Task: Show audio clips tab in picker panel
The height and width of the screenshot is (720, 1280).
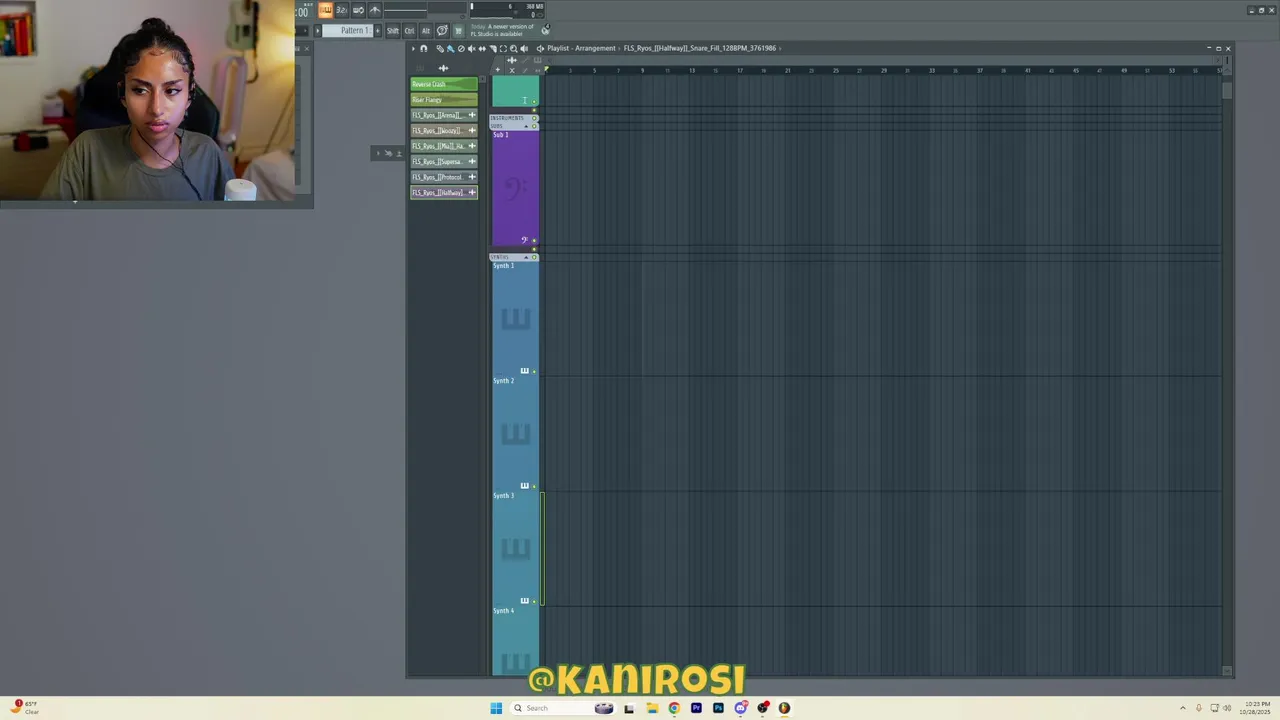Action: coord(443,68)
